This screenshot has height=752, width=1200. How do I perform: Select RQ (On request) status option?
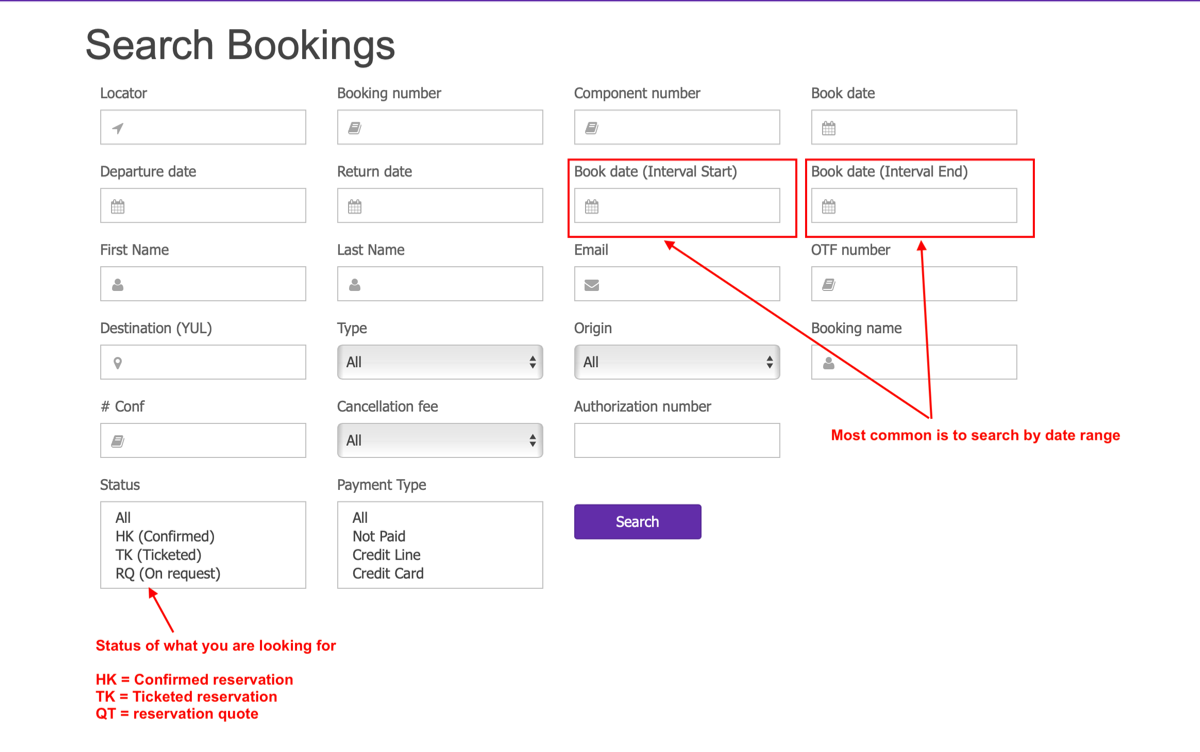[168, 574]
